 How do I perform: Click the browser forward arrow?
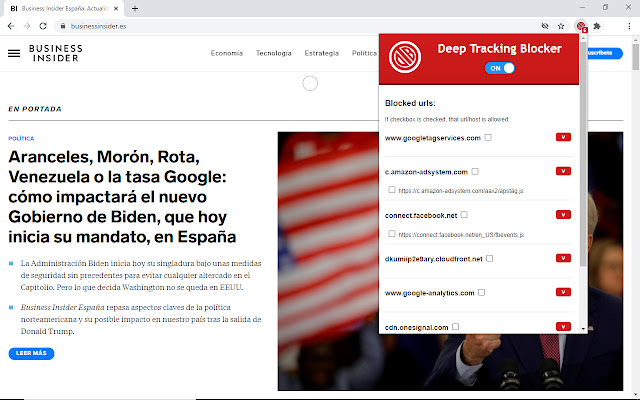point(27,26)
